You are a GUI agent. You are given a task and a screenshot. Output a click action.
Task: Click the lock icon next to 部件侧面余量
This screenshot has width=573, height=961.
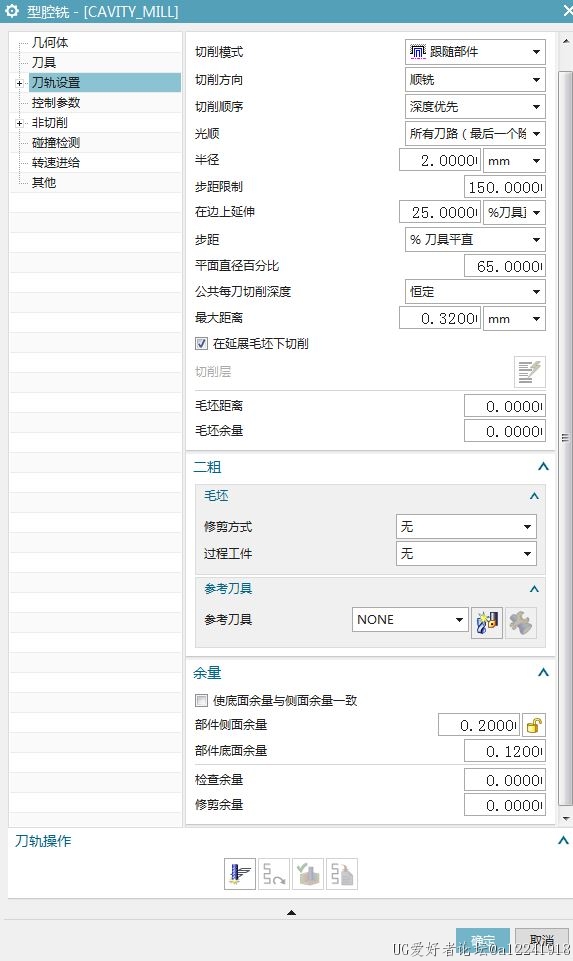point(534,725)
